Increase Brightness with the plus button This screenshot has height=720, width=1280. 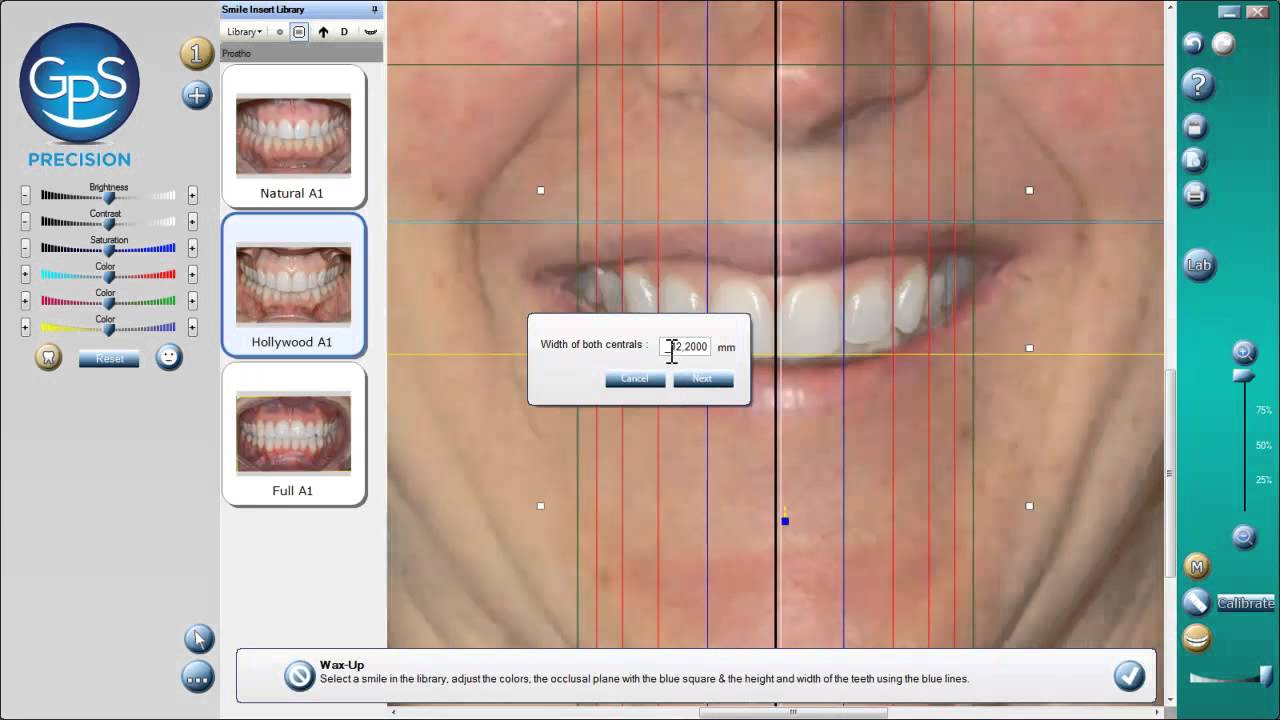(192, 196)
